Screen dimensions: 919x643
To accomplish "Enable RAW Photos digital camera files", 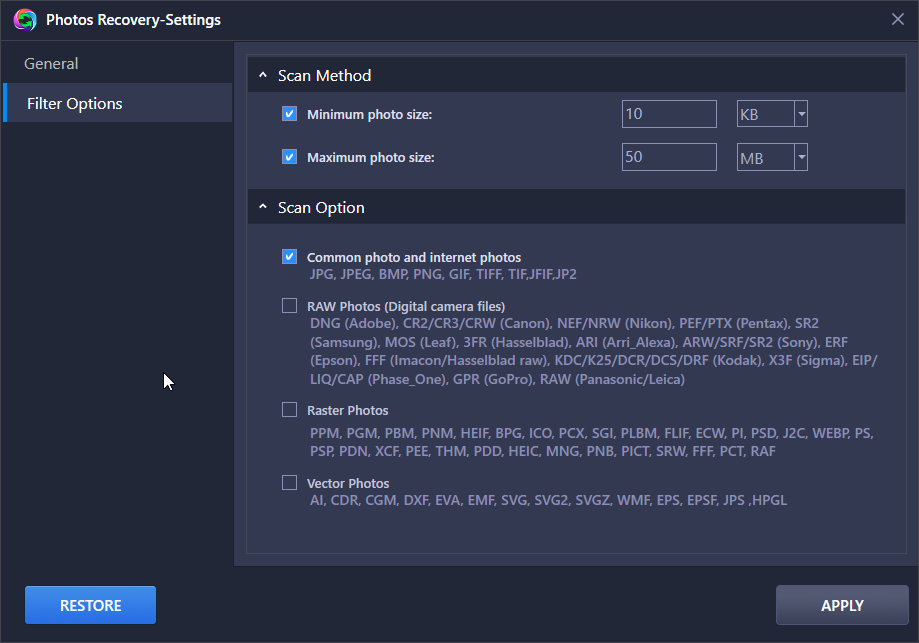I will coord(289,305).
